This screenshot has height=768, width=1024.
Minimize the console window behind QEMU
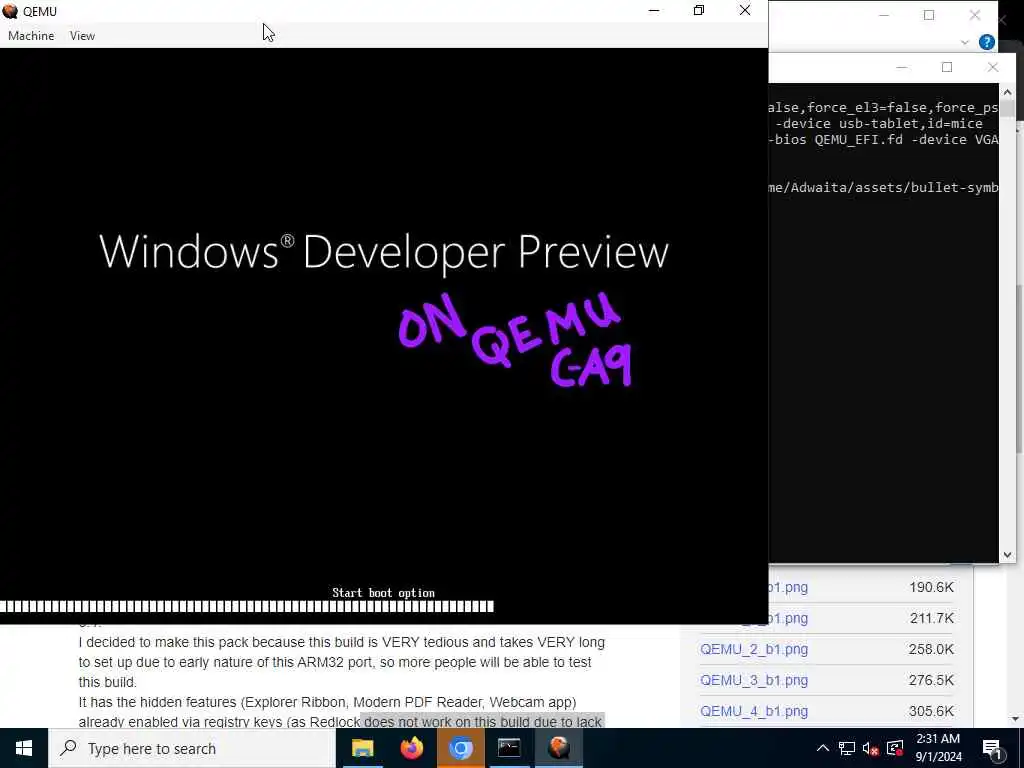(x=901, y=67)
